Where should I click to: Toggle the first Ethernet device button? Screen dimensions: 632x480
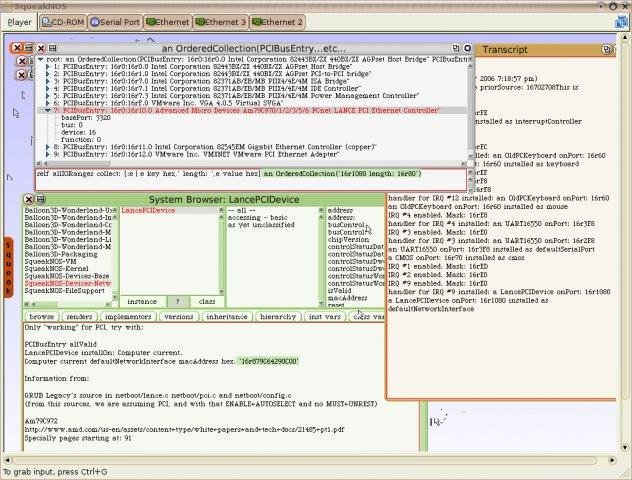tap(167, 22)
